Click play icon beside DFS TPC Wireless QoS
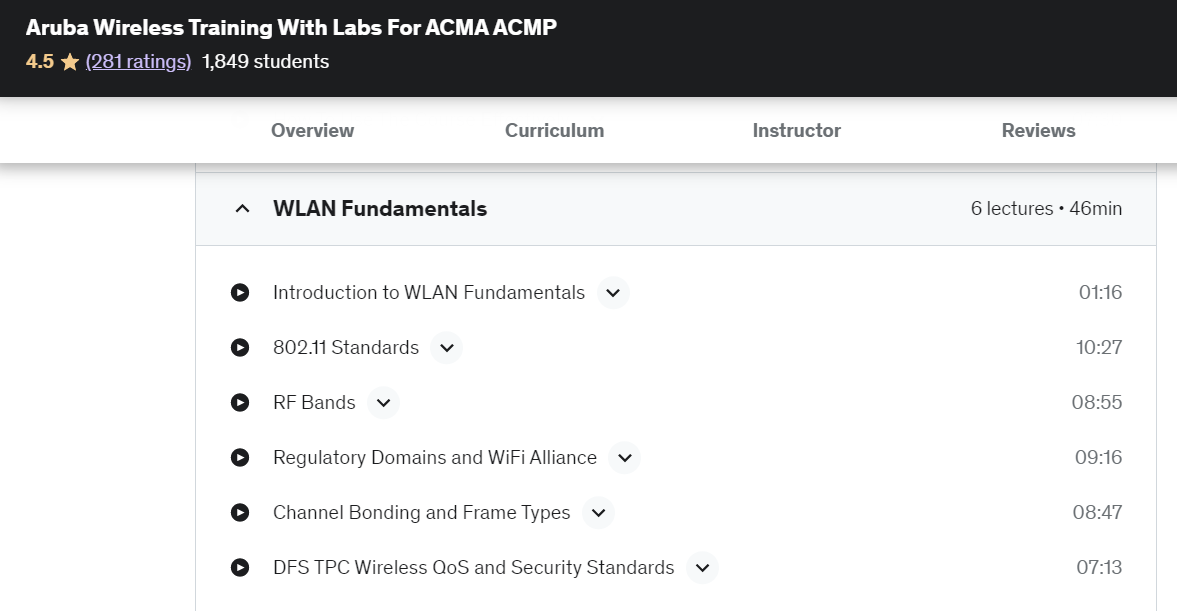 [x=240, y=568]
